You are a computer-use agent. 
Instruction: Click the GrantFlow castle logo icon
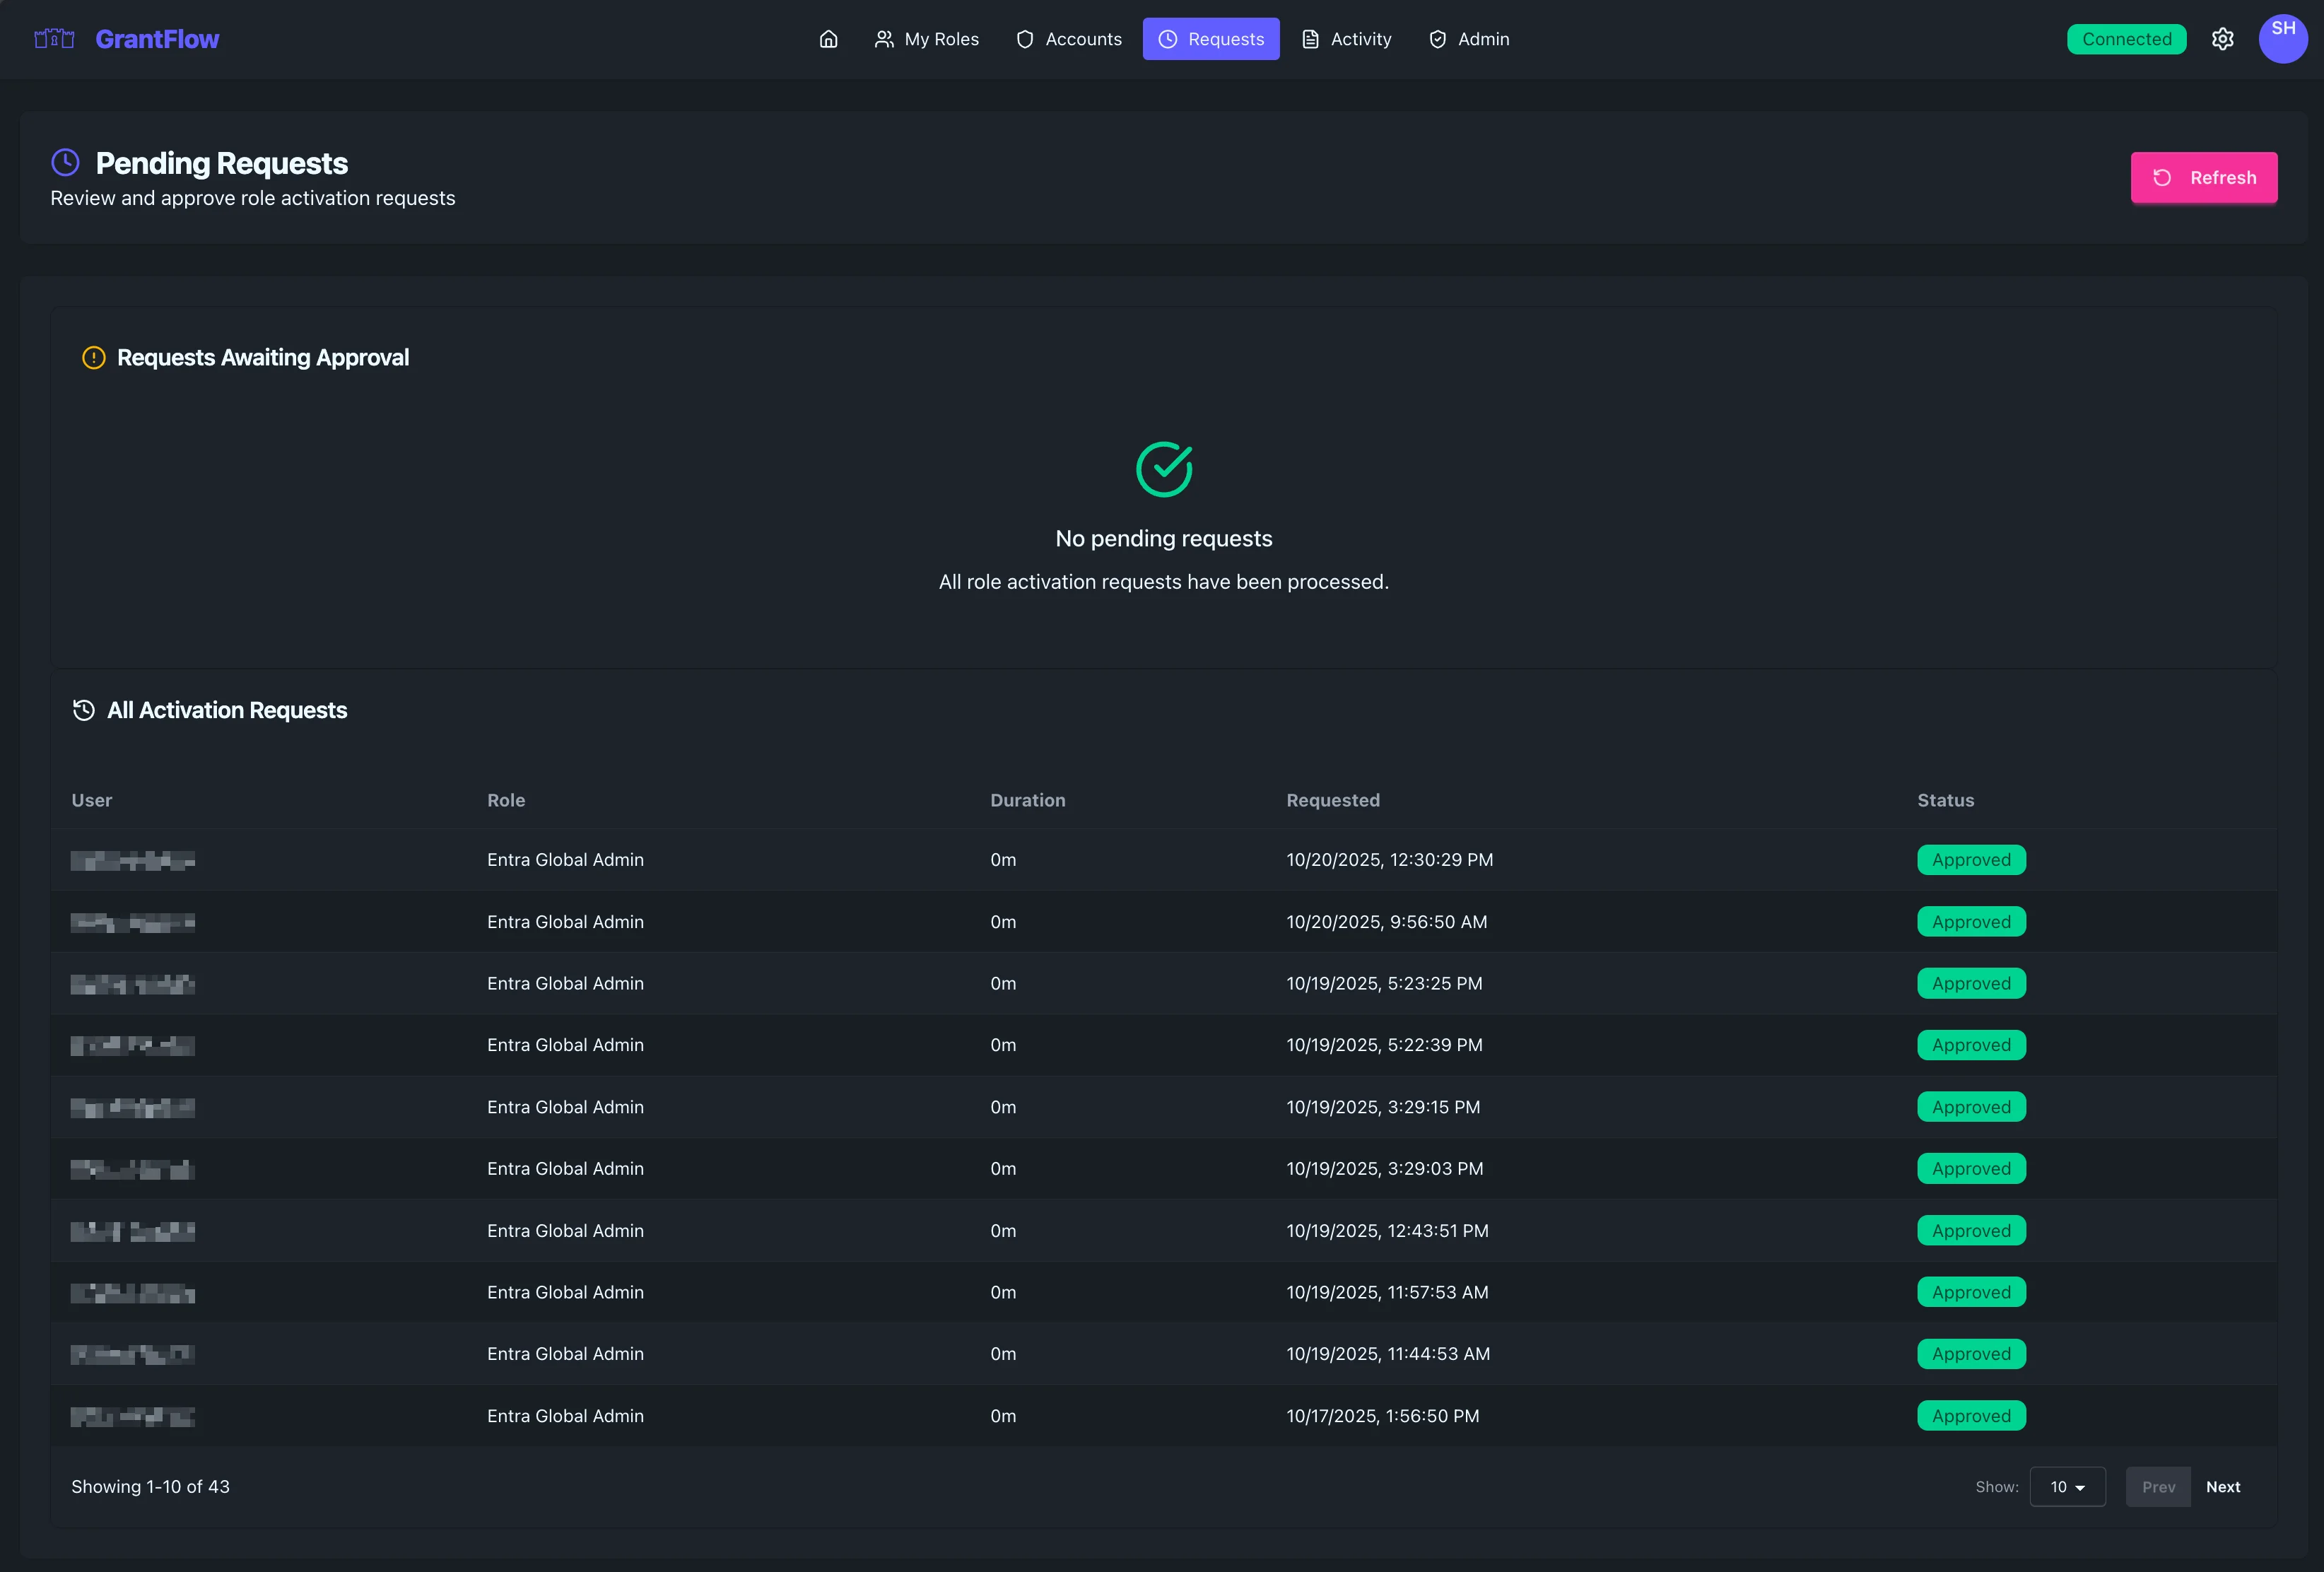click(x=54, y=39)
